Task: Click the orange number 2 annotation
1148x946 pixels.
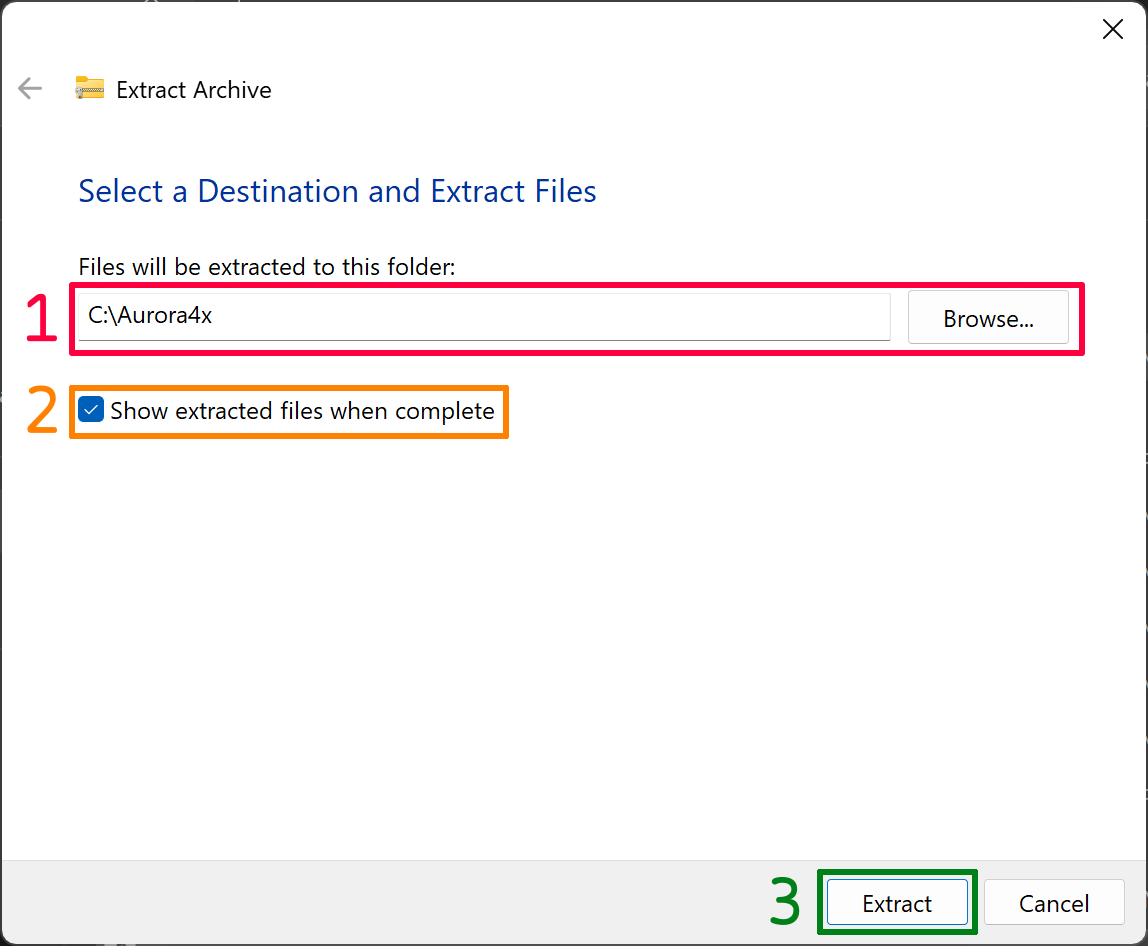Action: [x=42, y=412]
